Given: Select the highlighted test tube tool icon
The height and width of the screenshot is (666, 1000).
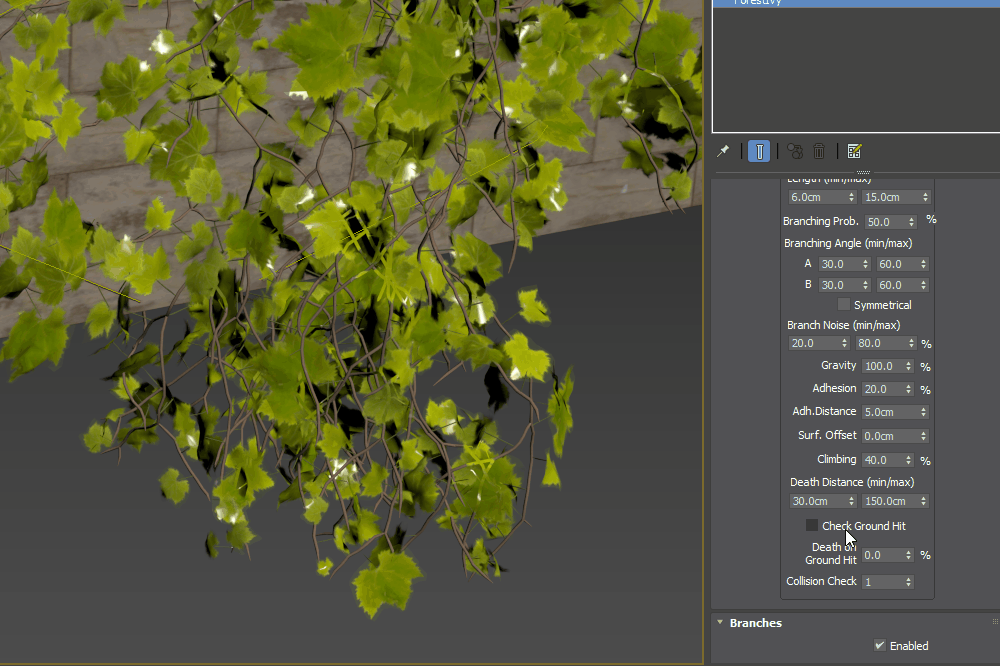Looking at the screenshot, I should [x=758, y=151].
